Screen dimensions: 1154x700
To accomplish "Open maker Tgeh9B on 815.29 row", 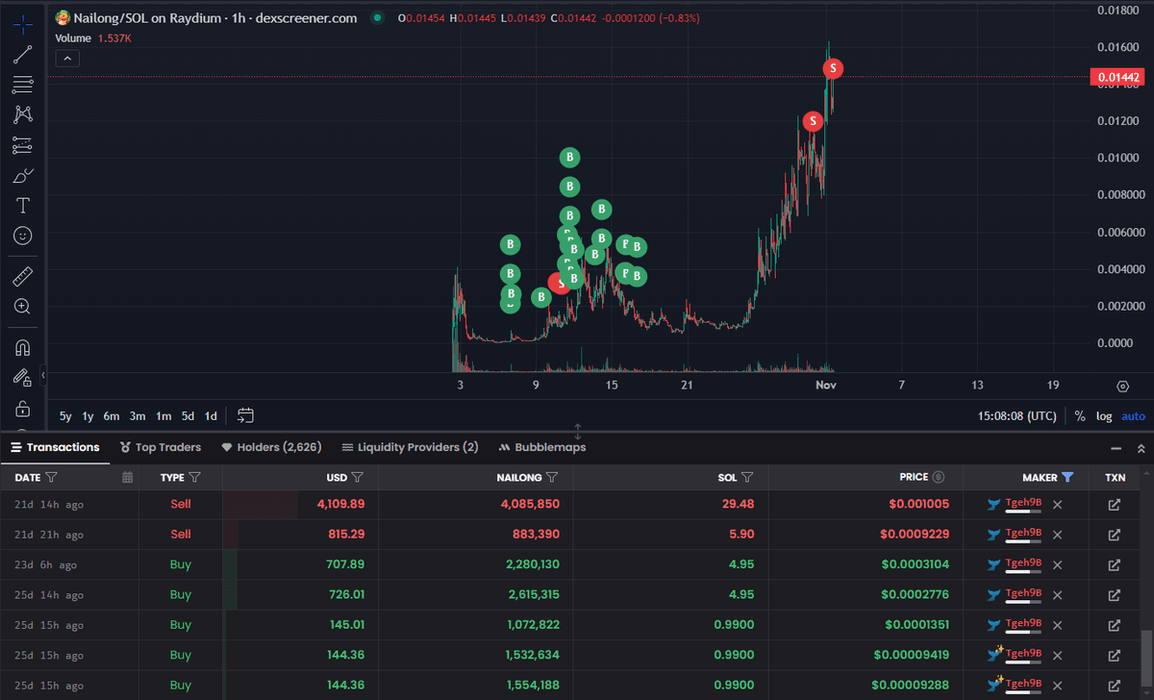I will point(1023,533).
